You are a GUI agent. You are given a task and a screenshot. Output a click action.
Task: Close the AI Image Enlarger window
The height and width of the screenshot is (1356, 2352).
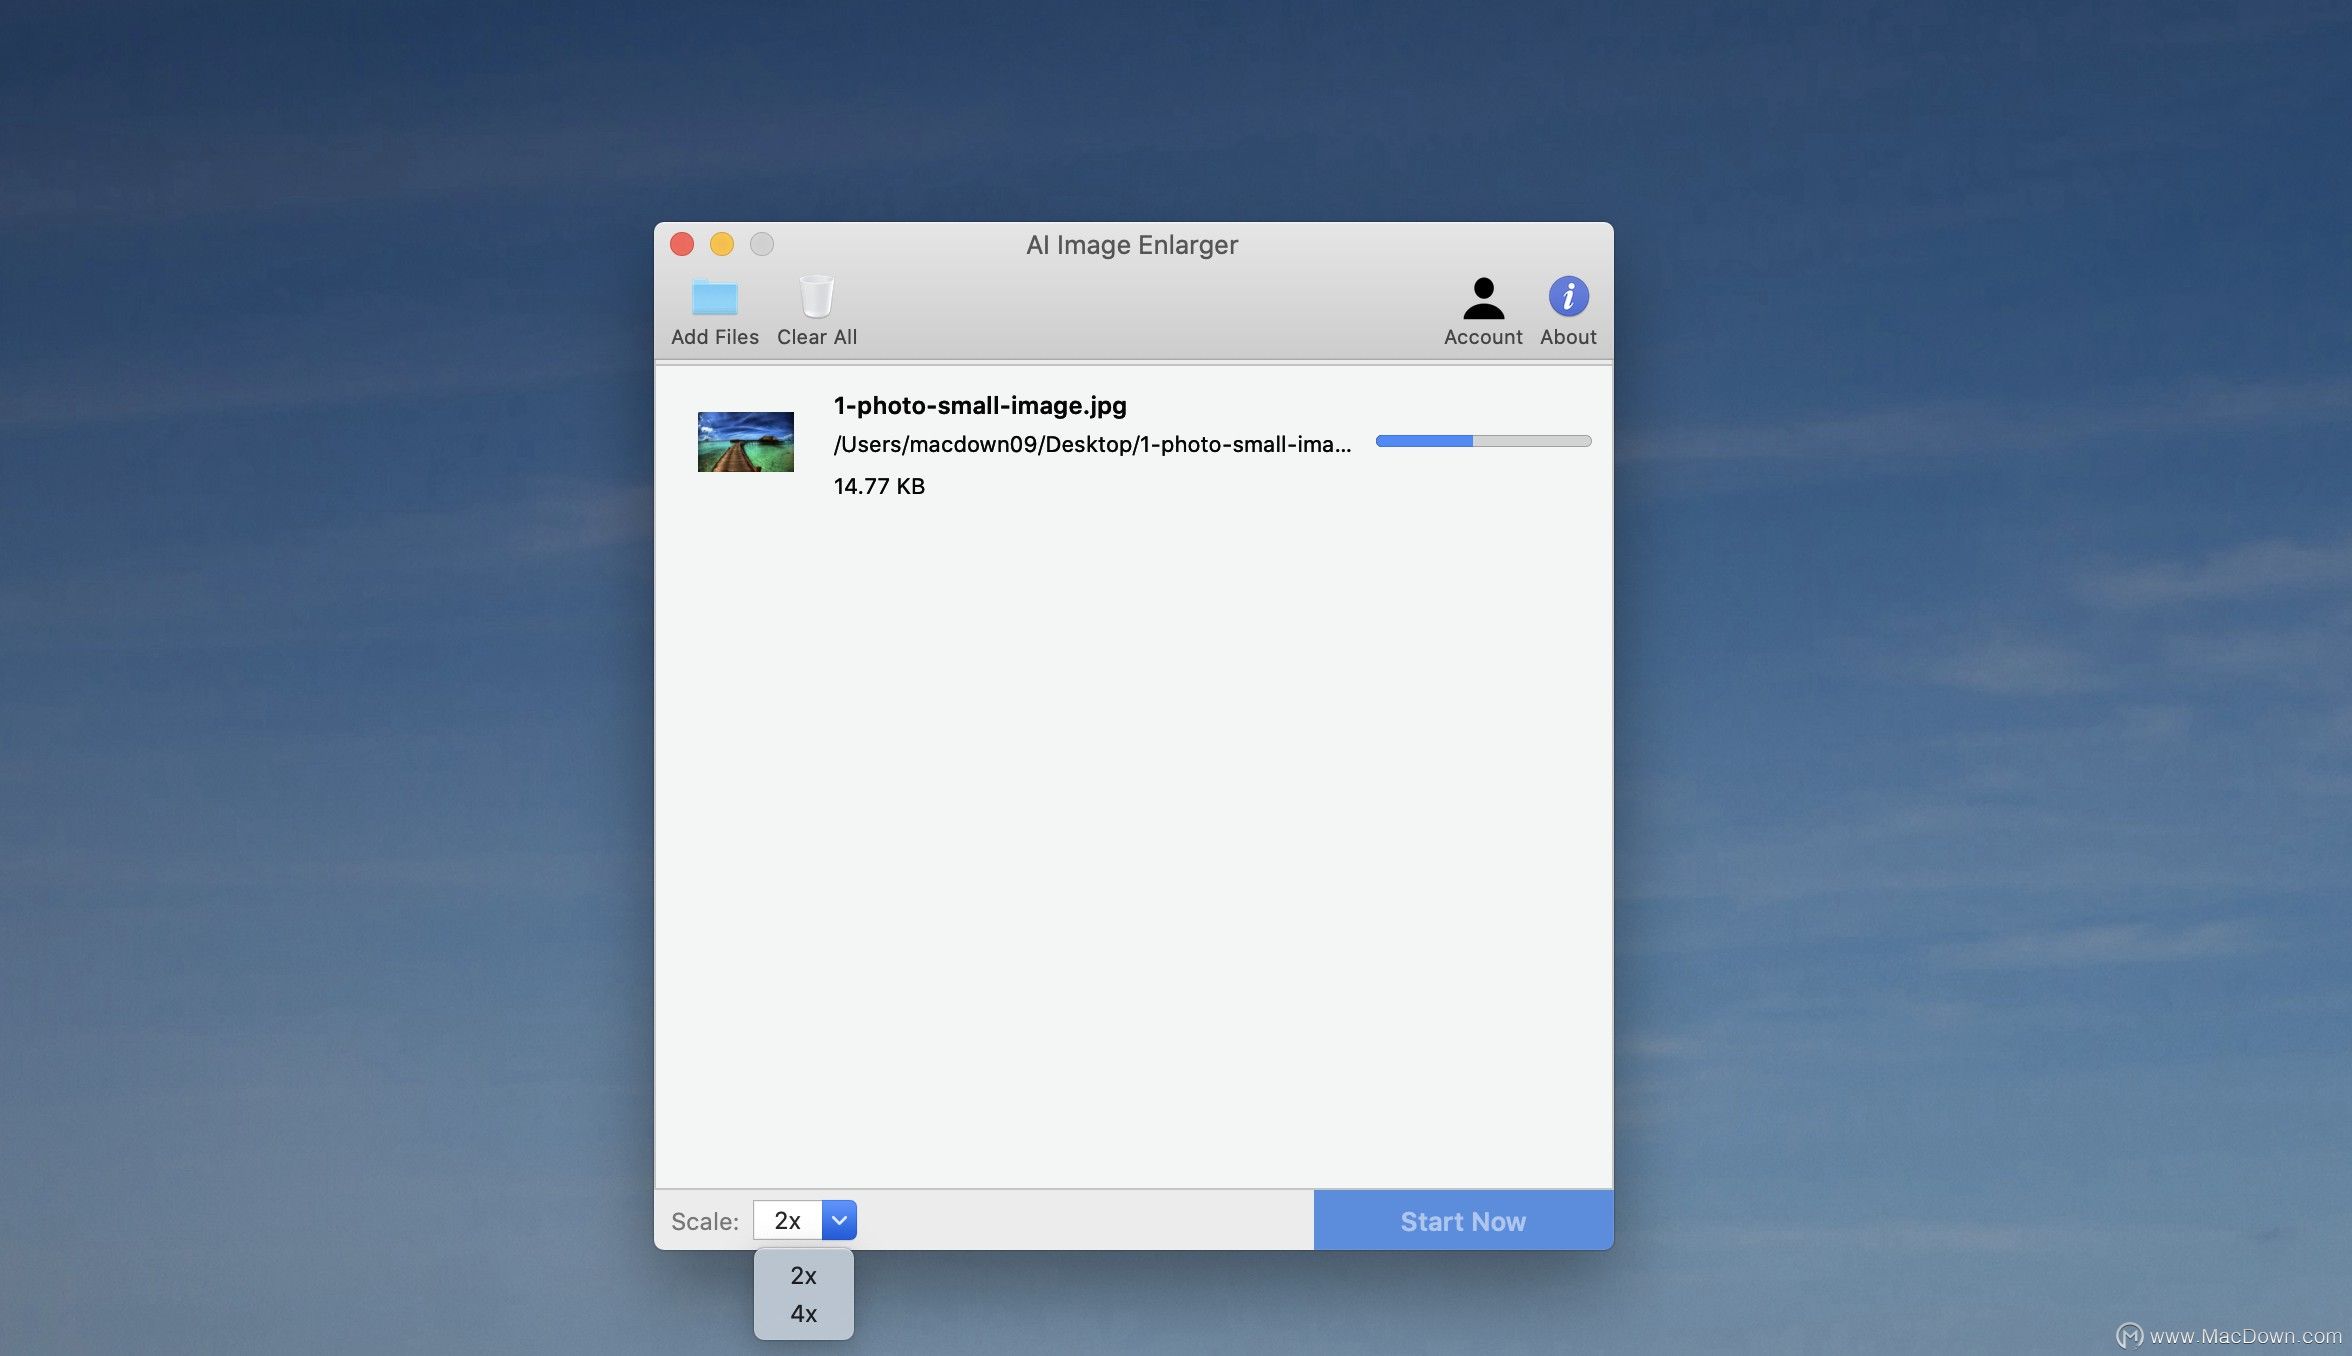[x=682, y=244]
